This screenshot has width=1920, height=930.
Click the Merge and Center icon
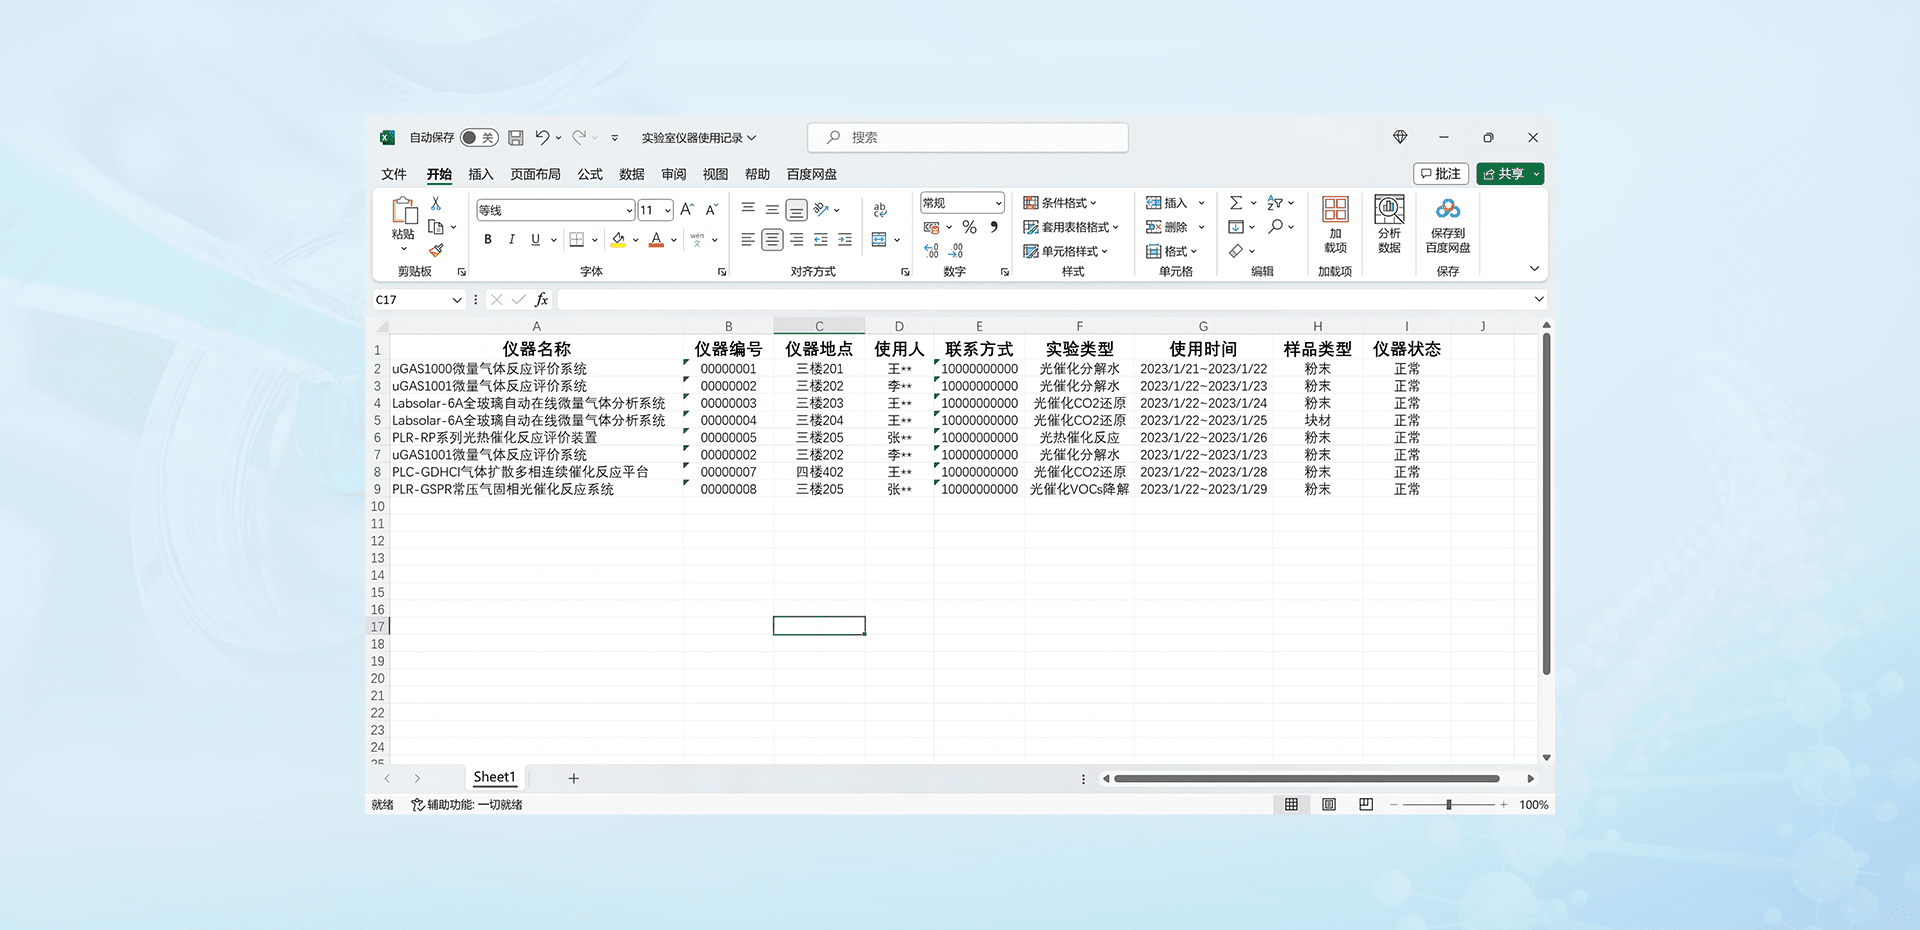(879, 240)
